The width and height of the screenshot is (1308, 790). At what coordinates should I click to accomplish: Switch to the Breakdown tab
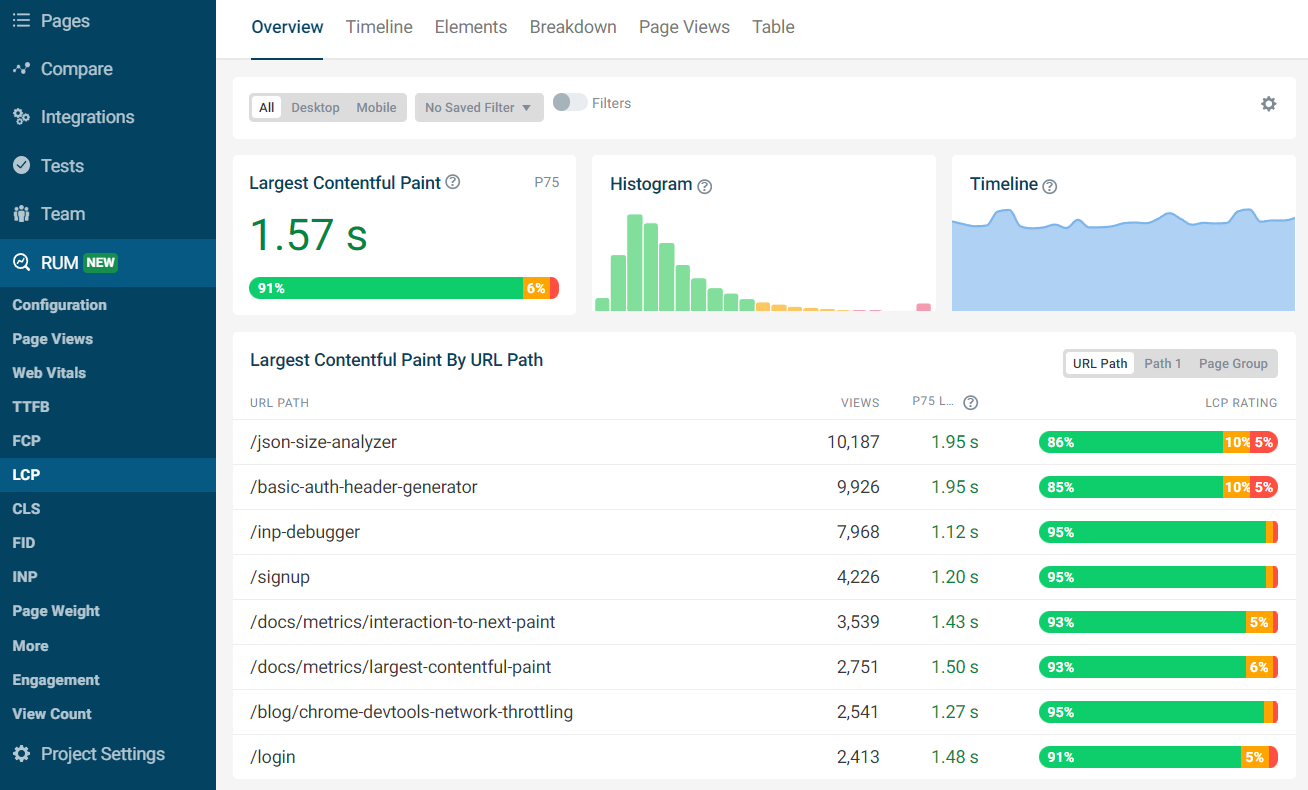point(573,27)
